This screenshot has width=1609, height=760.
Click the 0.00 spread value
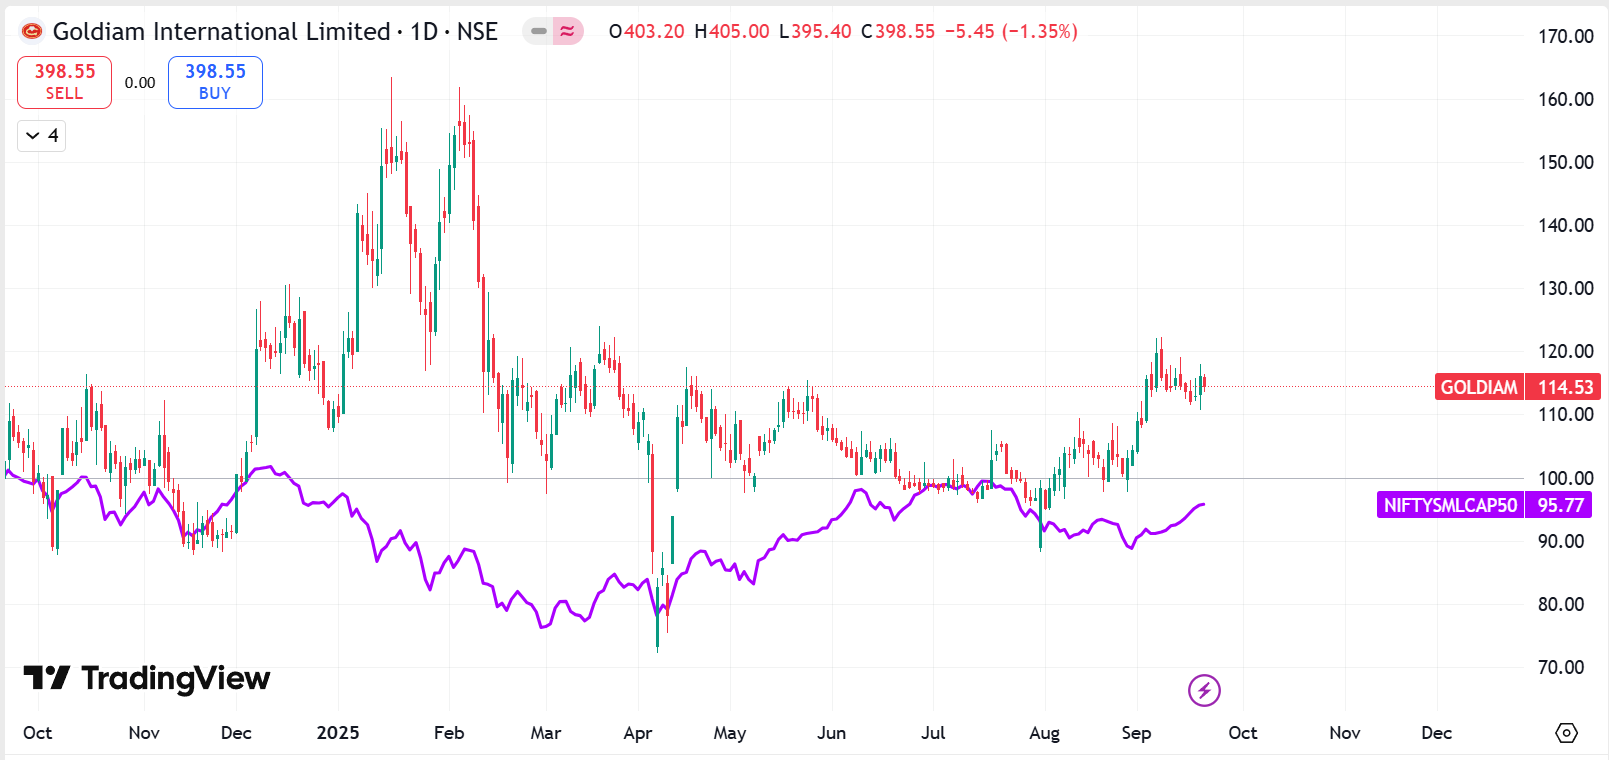[140, 83]
